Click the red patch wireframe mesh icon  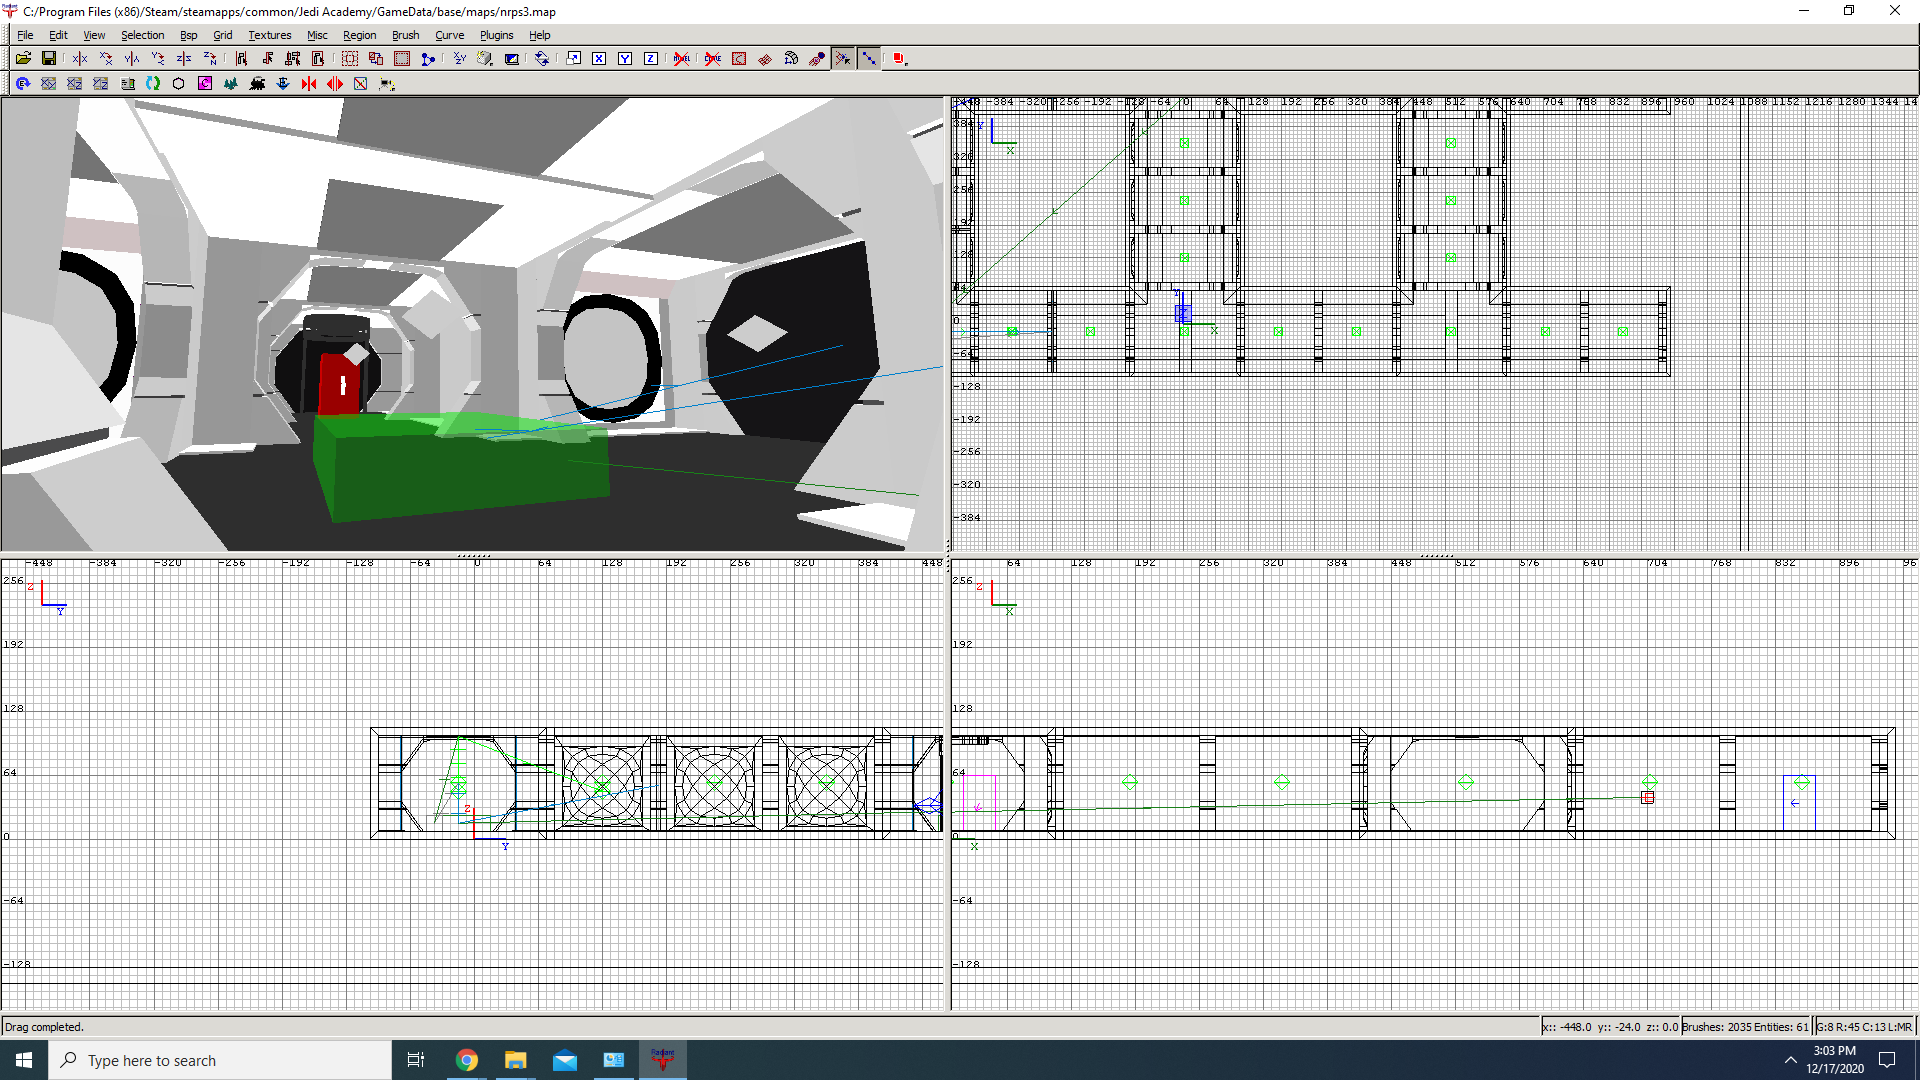tap(765, 59)
